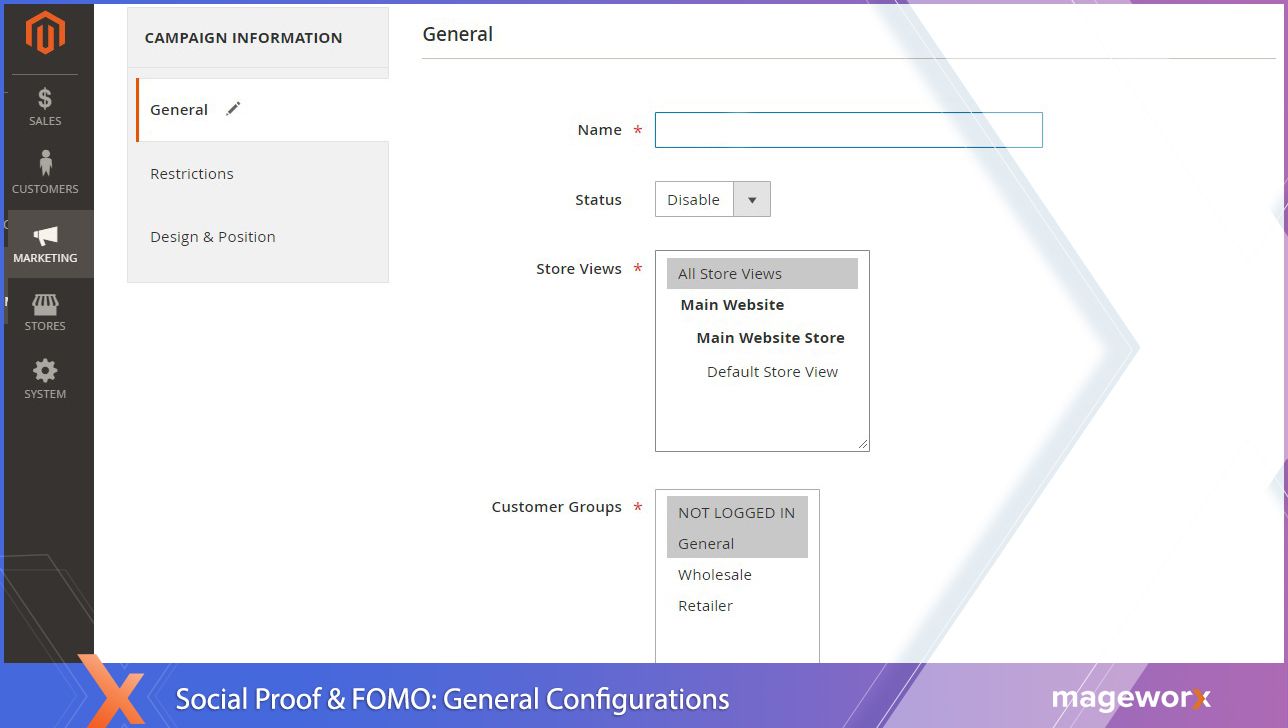Switch to the General tab
Viewport: 1288px width, 728px height.
(179, 110)
